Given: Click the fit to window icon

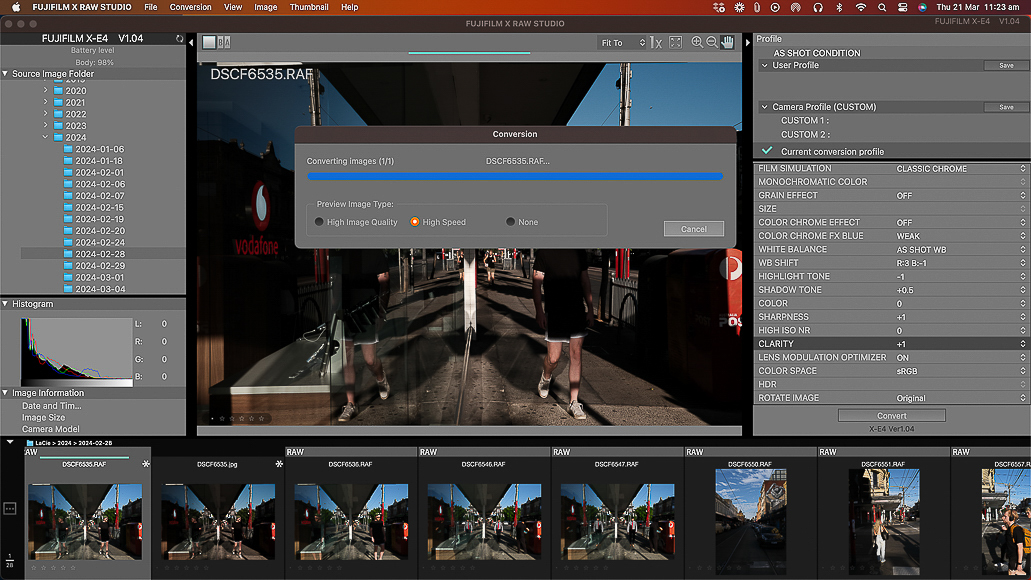Looking at the screenshot, I should click(675, 42).
